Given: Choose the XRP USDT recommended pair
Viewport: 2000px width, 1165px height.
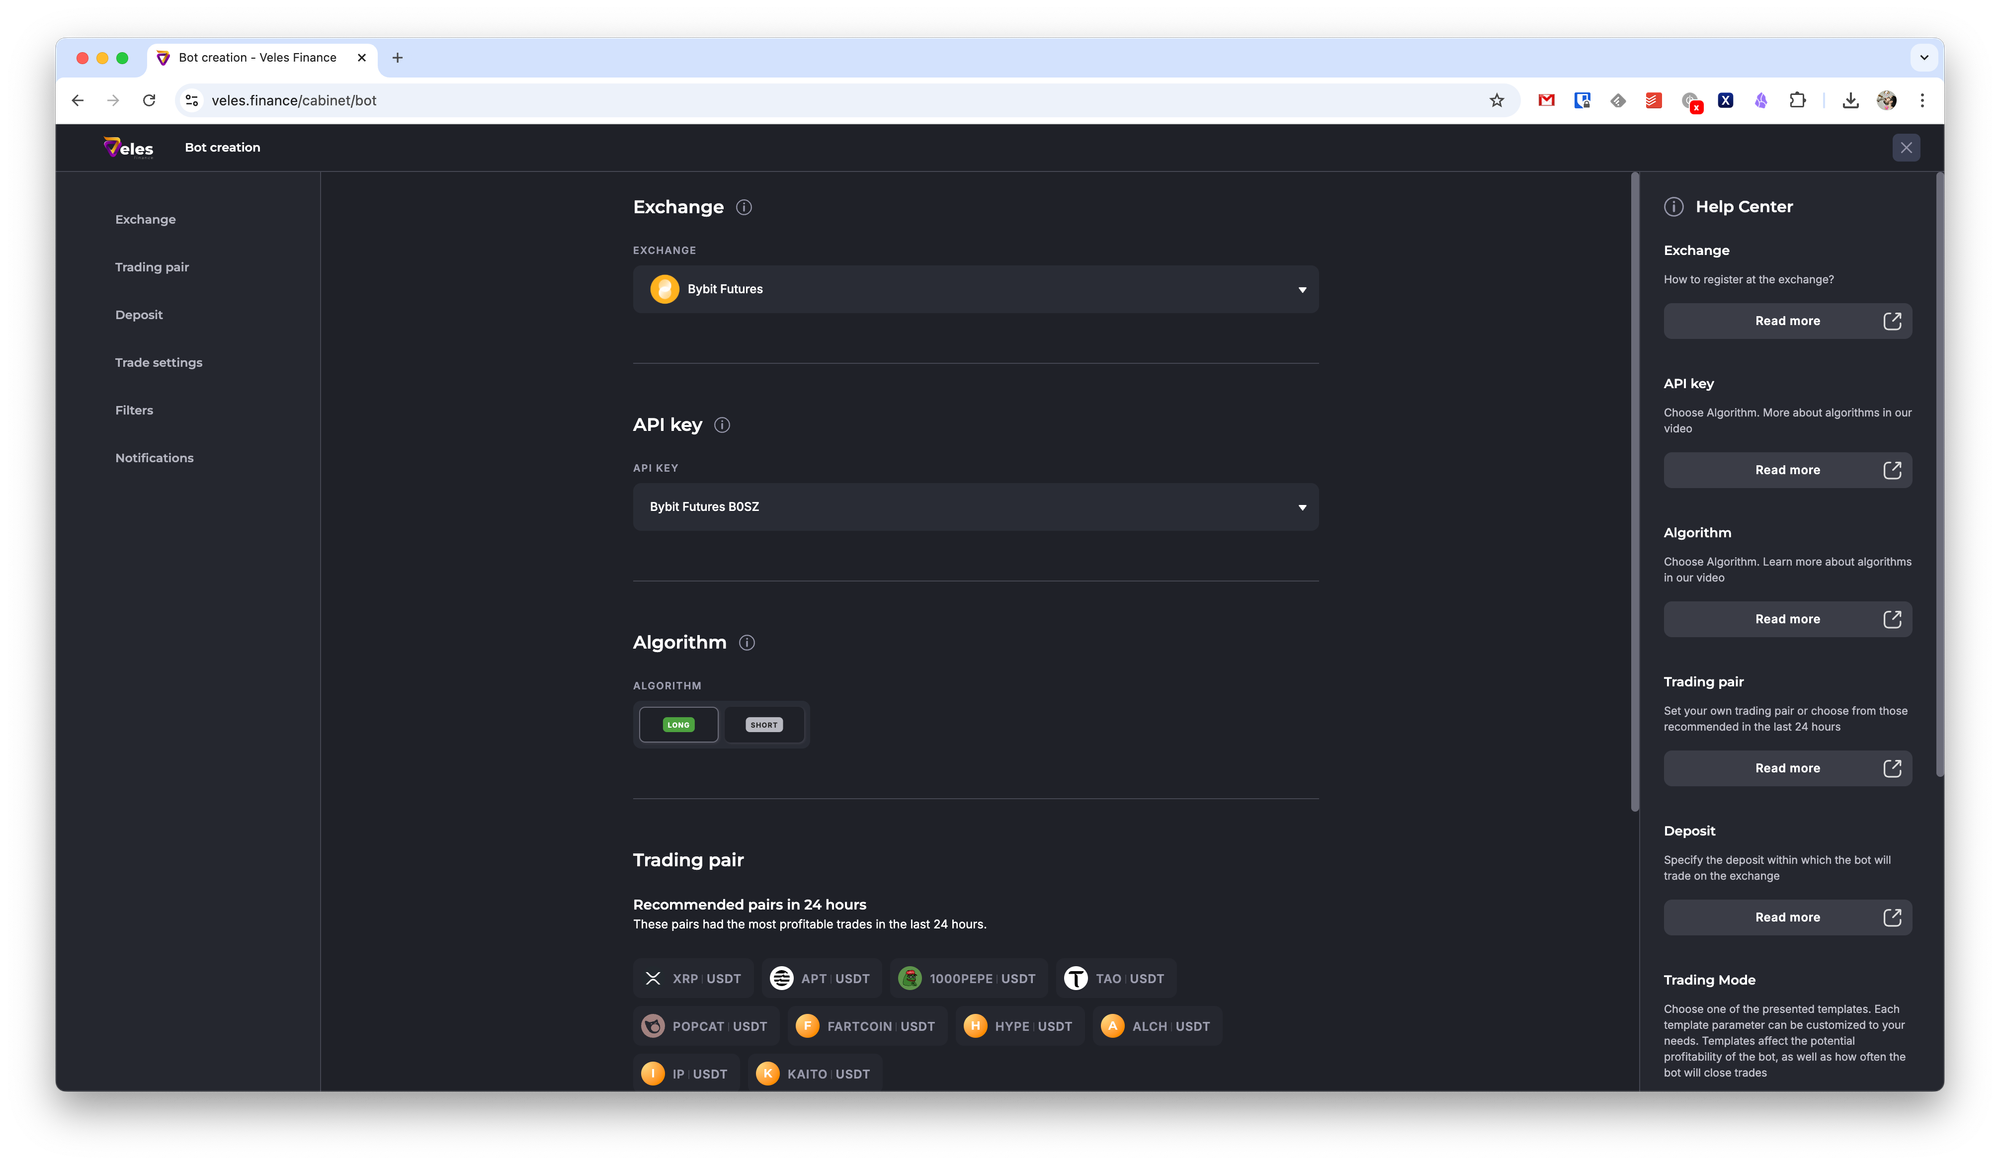Looking at the screenshot, I should [694, 979].
